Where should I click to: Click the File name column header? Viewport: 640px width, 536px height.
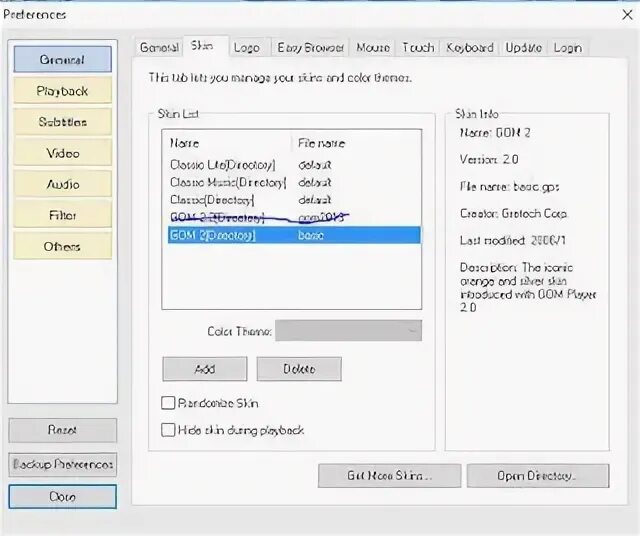tap(357, 143)
